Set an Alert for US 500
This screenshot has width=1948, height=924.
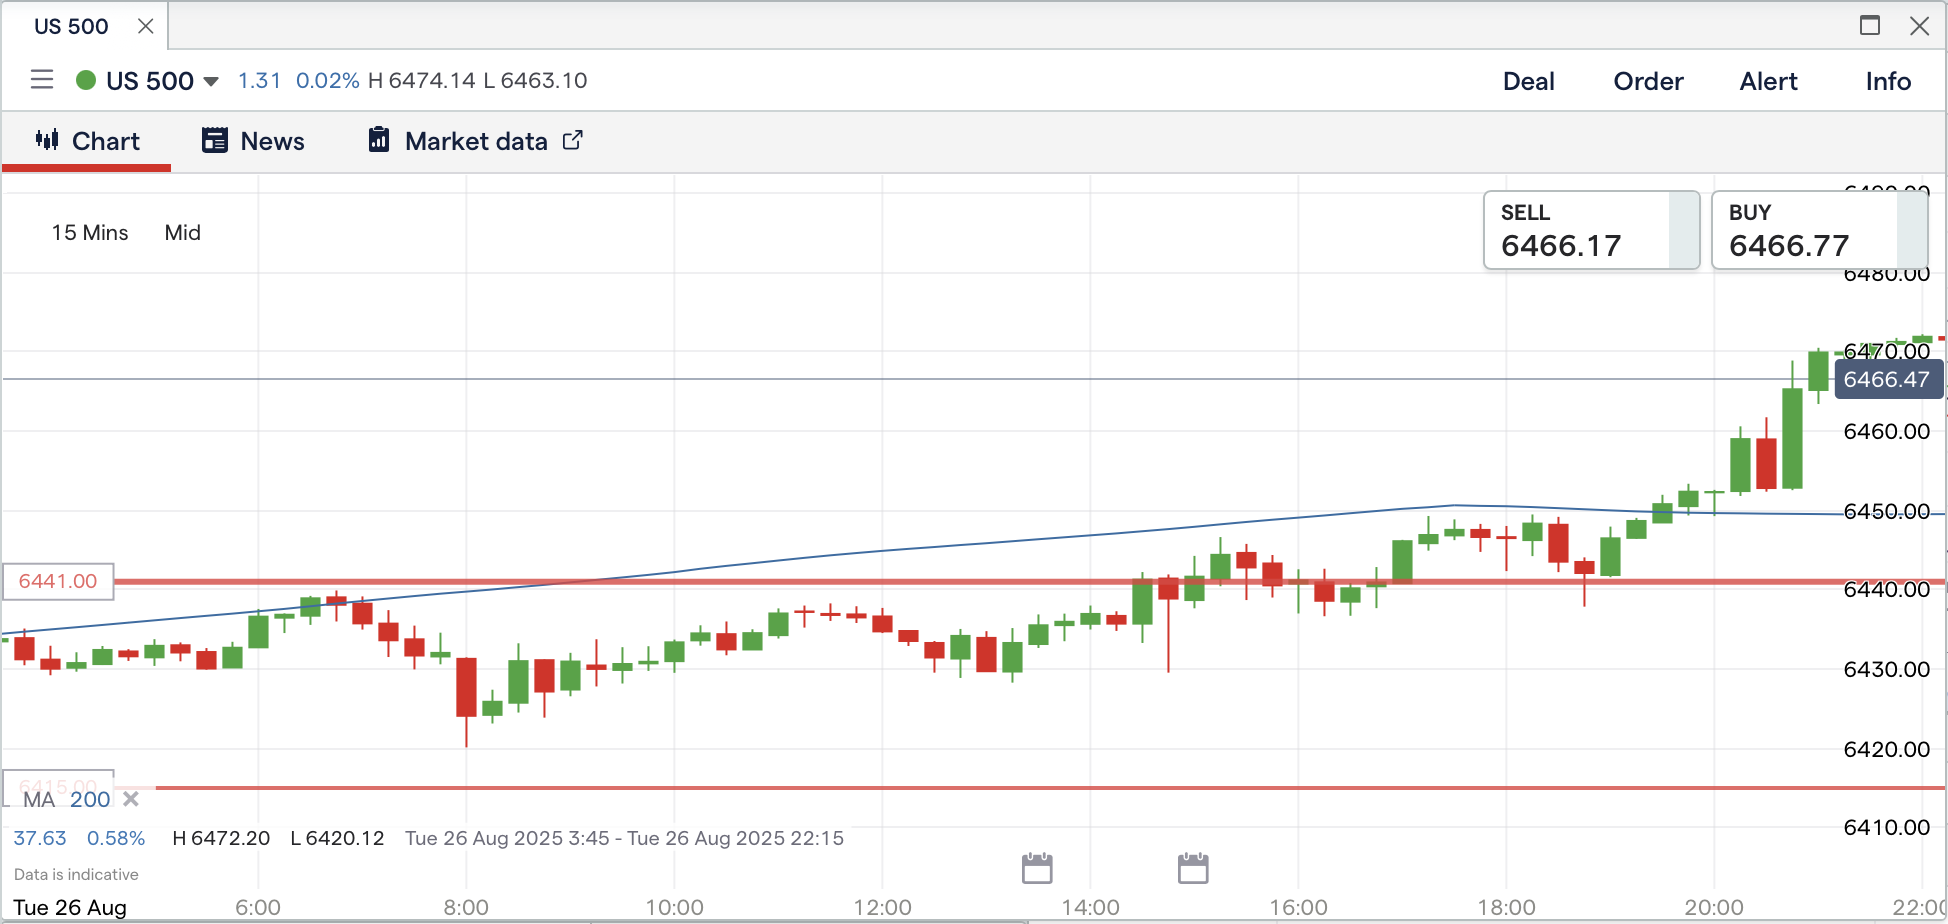[1768, 81]
